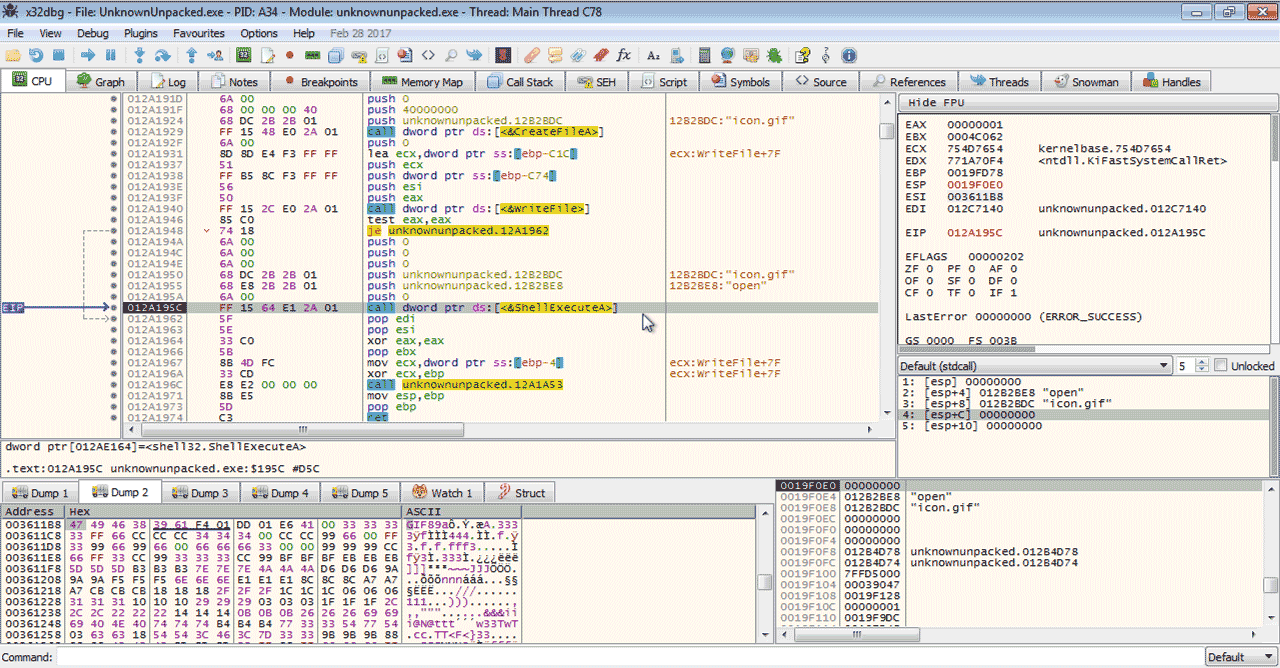Click the Restart debugging toolbar icon
This screenshot has width=1280, height=668.
36,55
